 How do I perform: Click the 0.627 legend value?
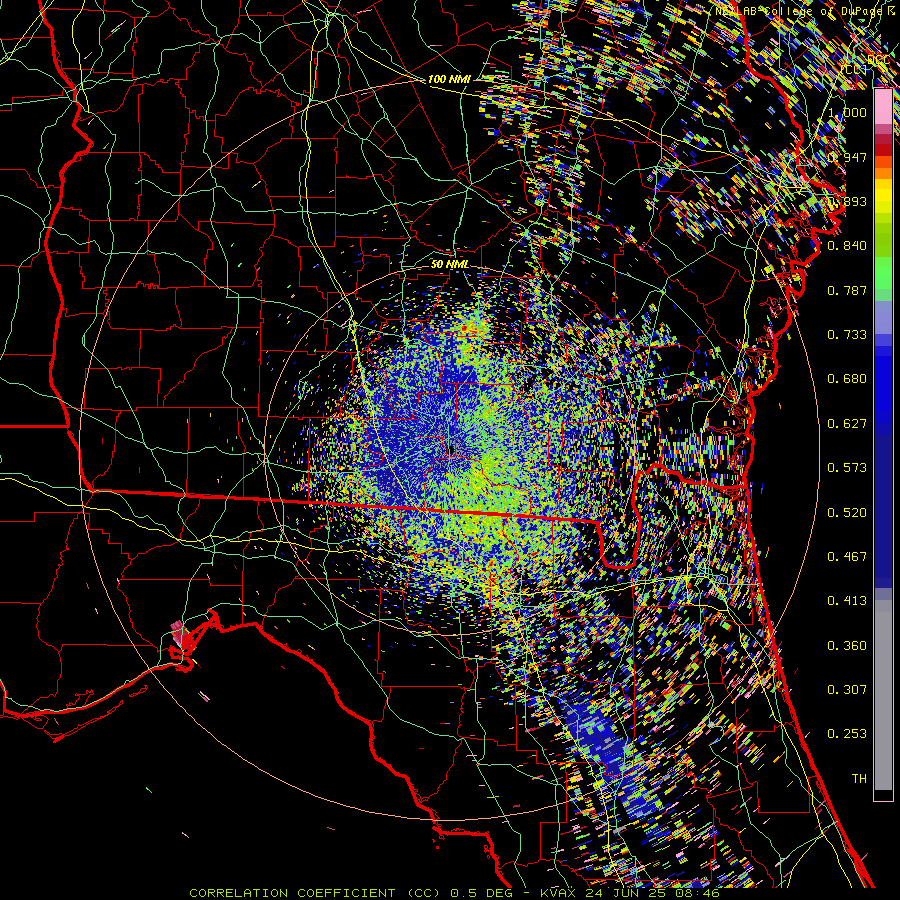coord(847,424)
